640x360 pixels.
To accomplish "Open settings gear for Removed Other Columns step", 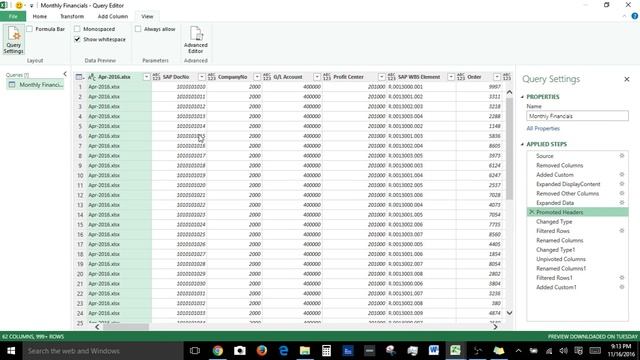I will 622,193.
